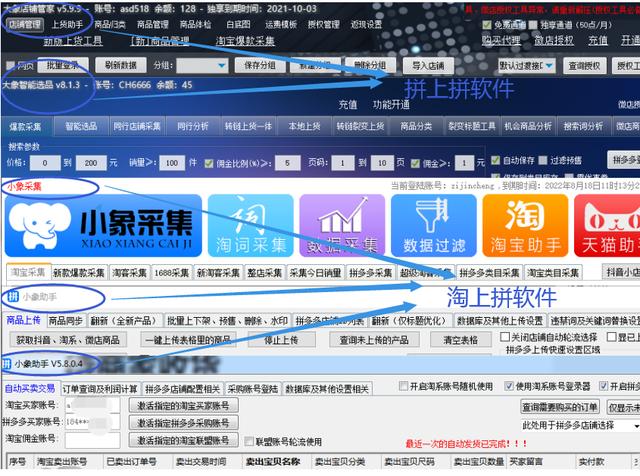Enable 使用淘系账号登录器 checkbox
Image resolution: width=640 pixels, height=476 pixels.
507,386
